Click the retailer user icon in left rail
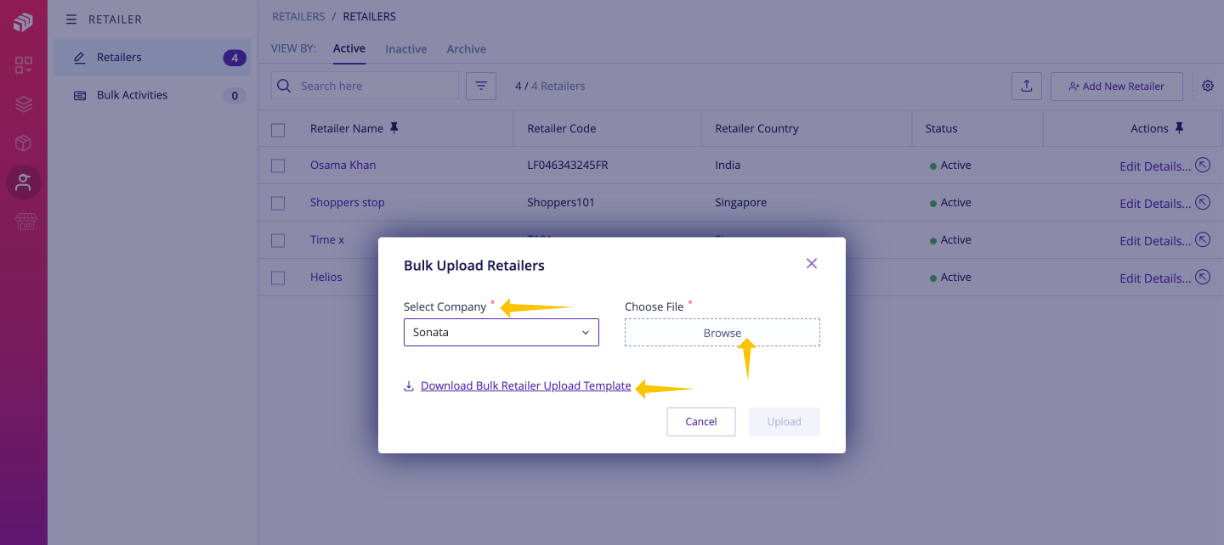Viewport: 1224px width, 545px height. (24, 182)
